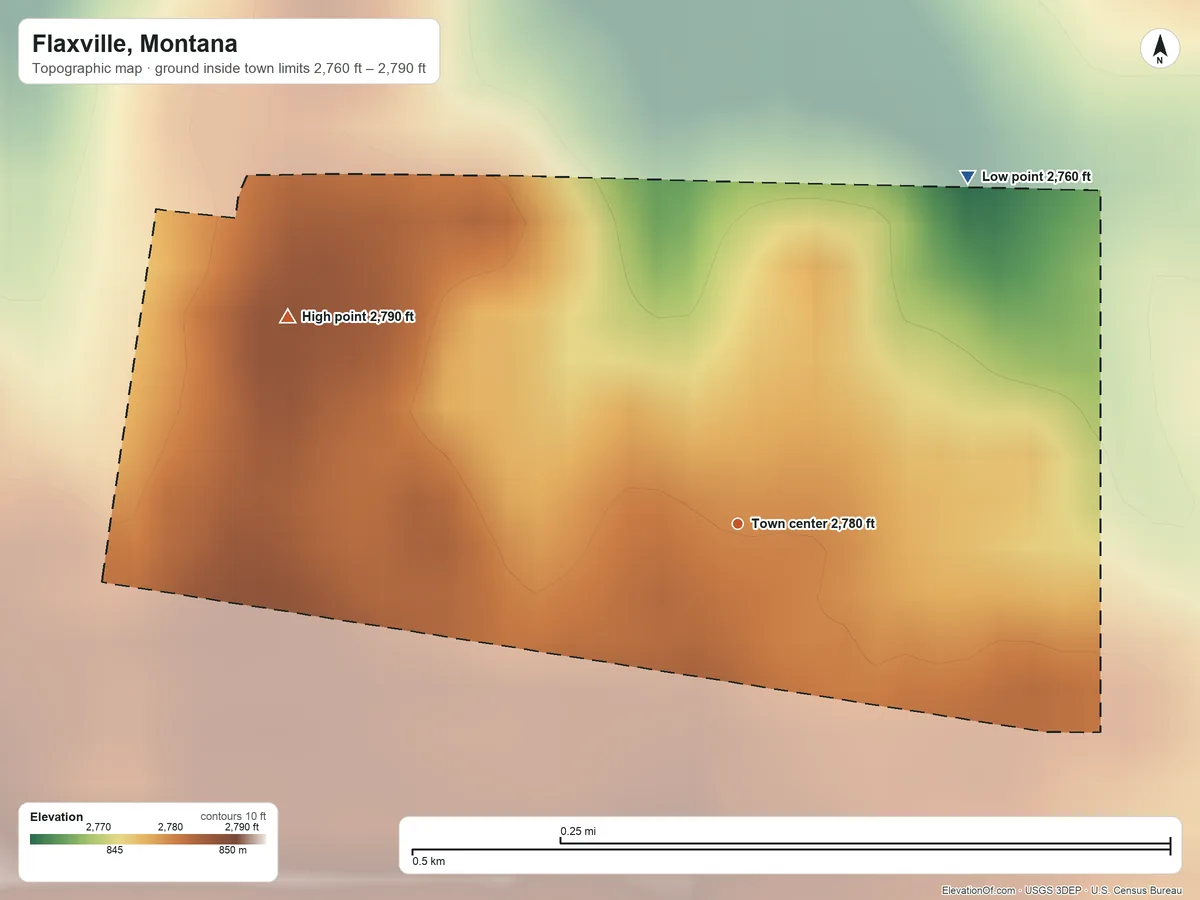
Task: Click the scale bar line
Action: [x=791, y=848]
